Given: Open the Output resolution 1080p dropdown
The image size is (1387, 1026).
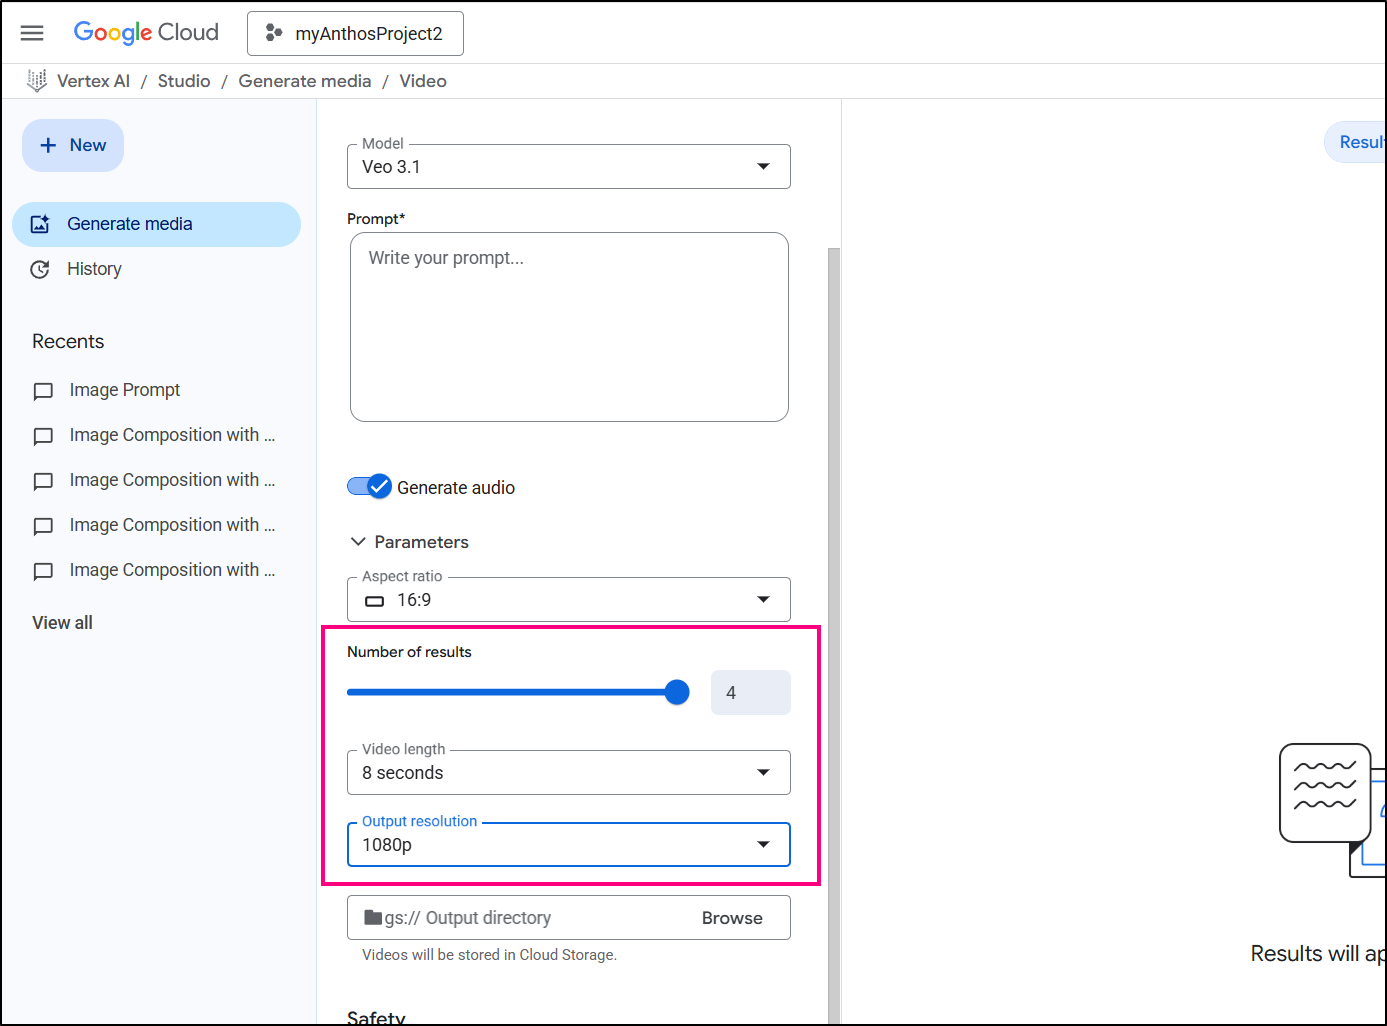Looking at the screenshot, I should tap(568, 845).
